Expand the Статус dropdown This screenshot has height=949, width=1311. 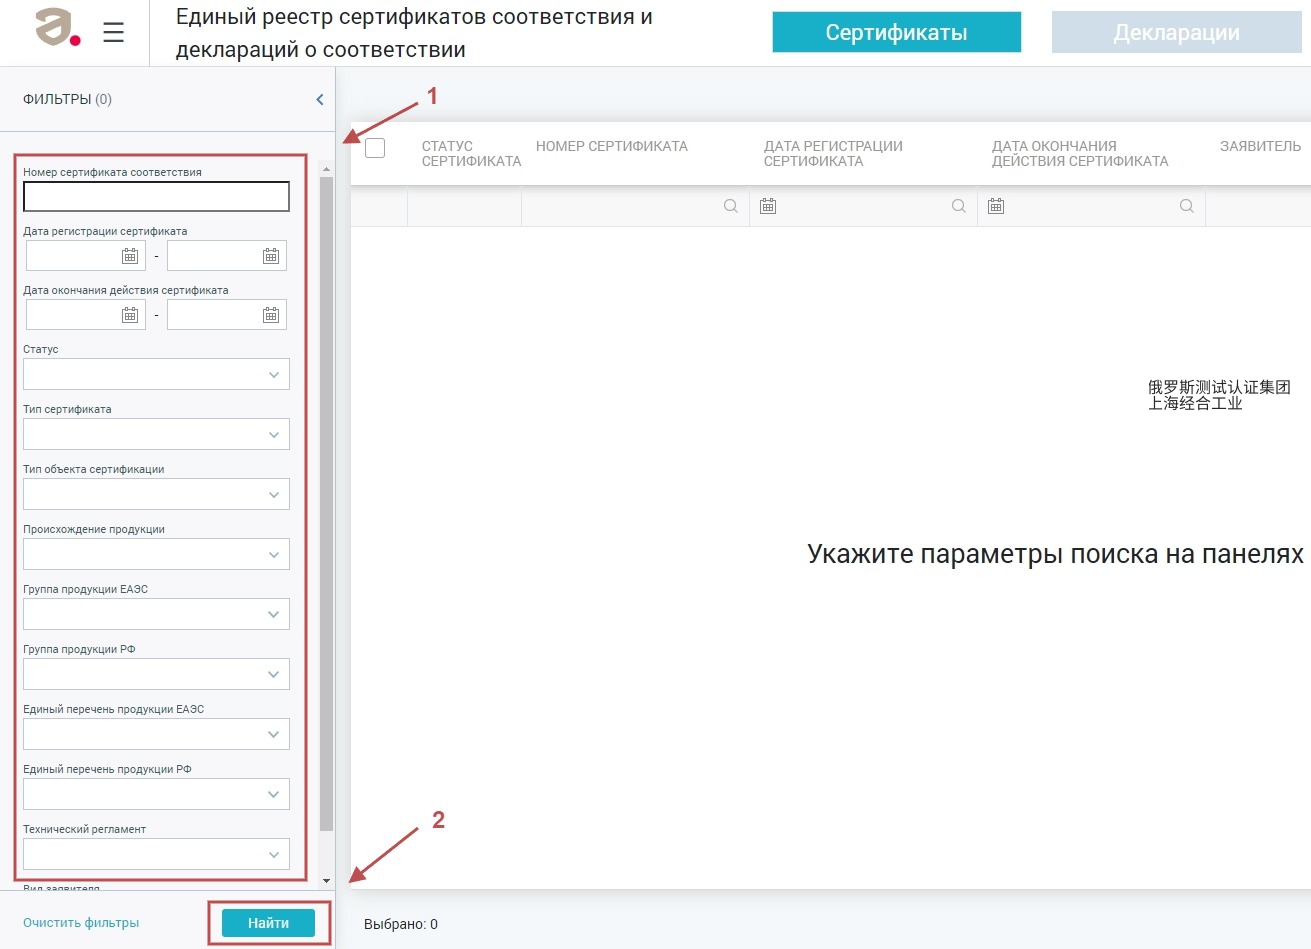pos(157,375)
